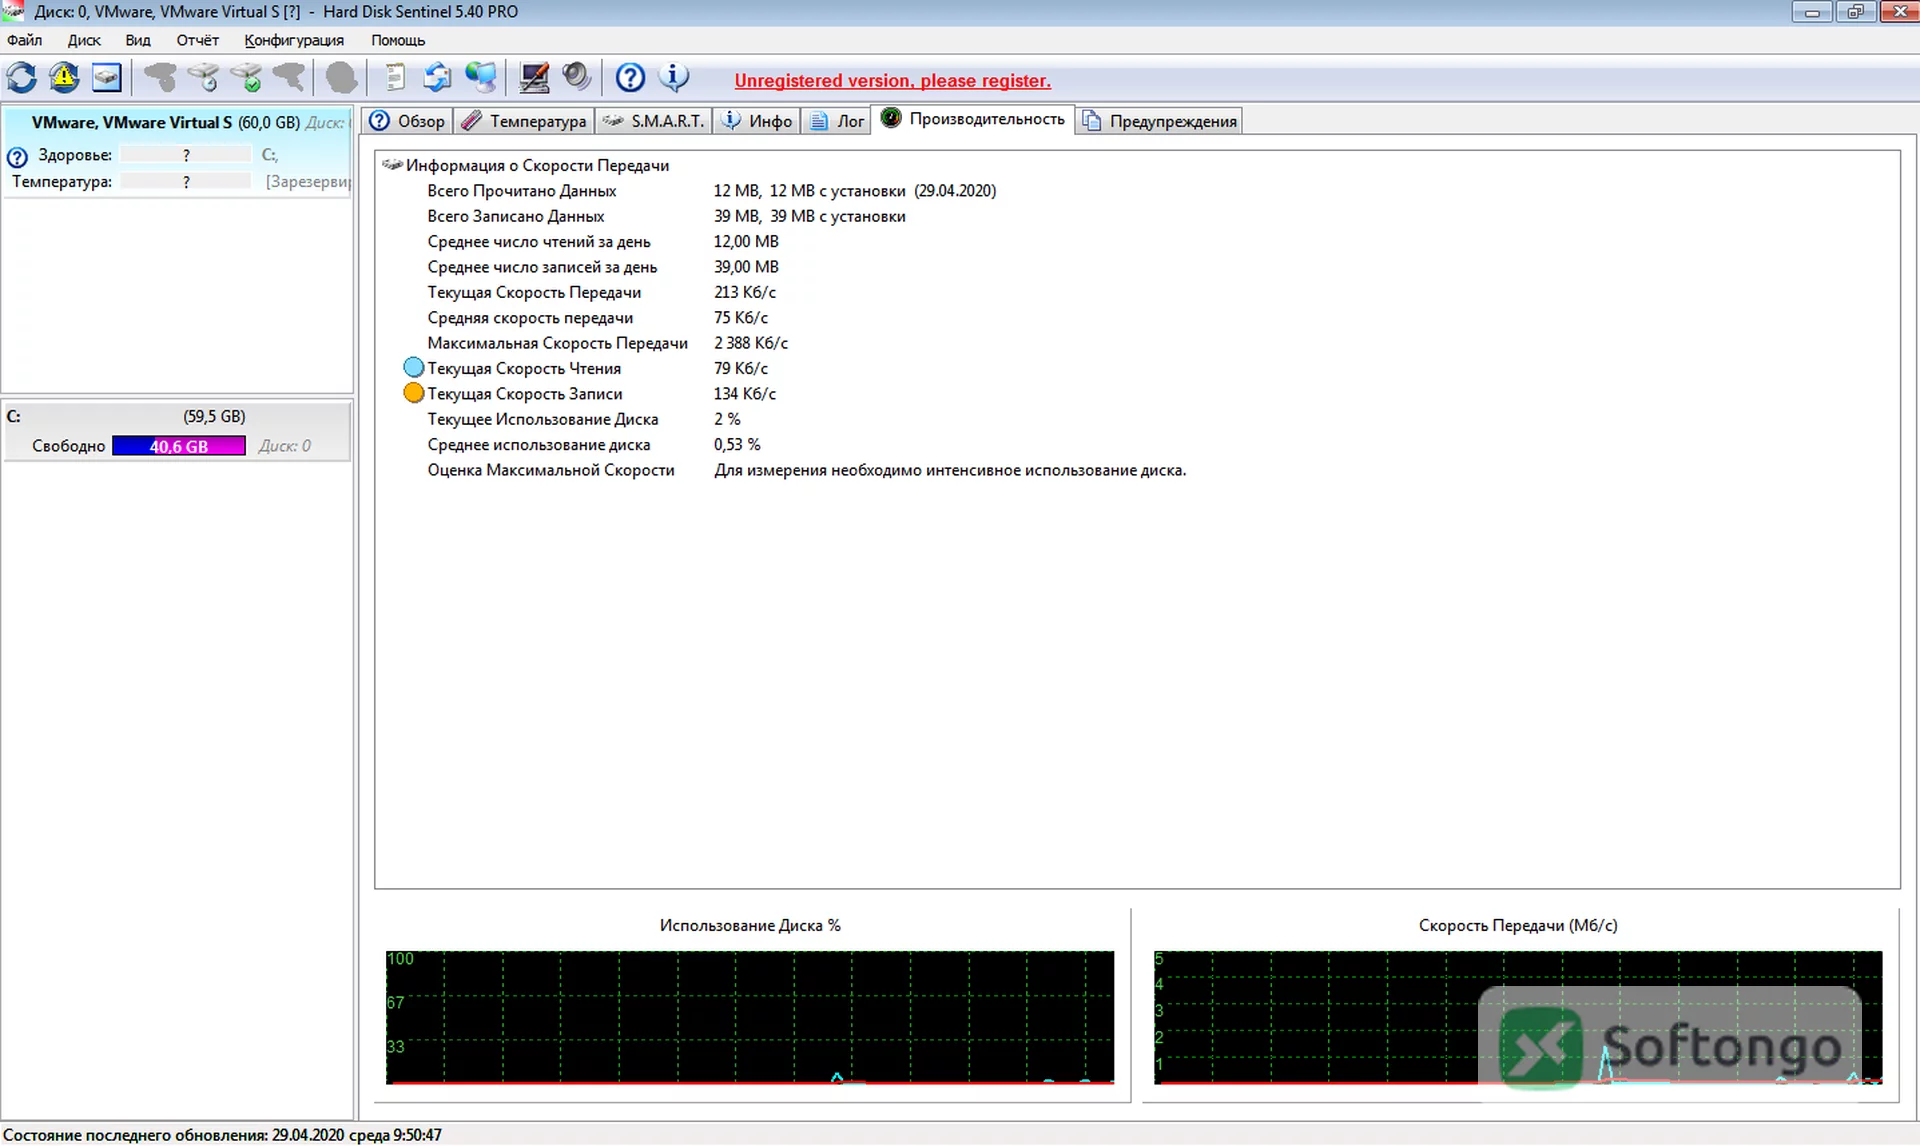Click the blue info bubble toolbar icon
Viewport: 1920px width, 1146px height.
pos(674,77)
